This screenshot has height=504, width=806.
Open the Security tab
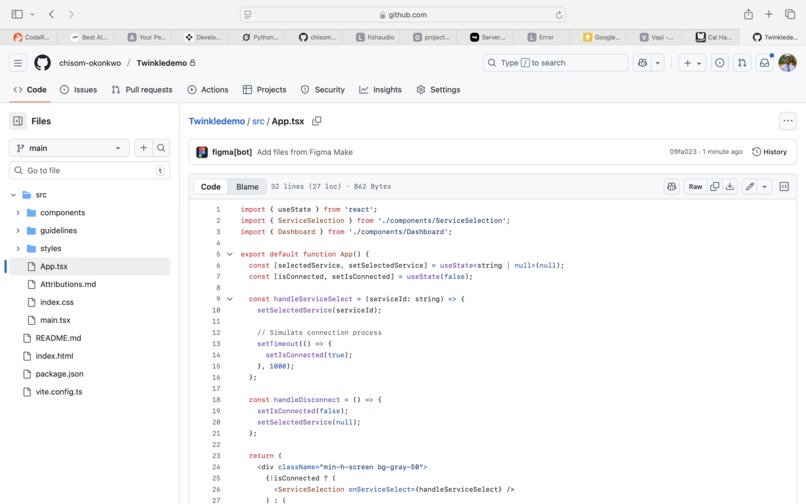(x=323, y=89)
